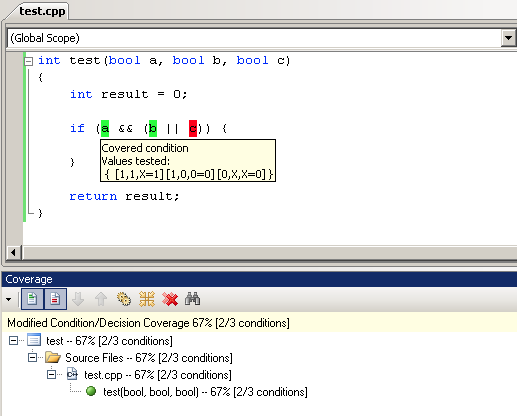
Task: Click the up arrow navigation icon
Action: coord(101,299)
